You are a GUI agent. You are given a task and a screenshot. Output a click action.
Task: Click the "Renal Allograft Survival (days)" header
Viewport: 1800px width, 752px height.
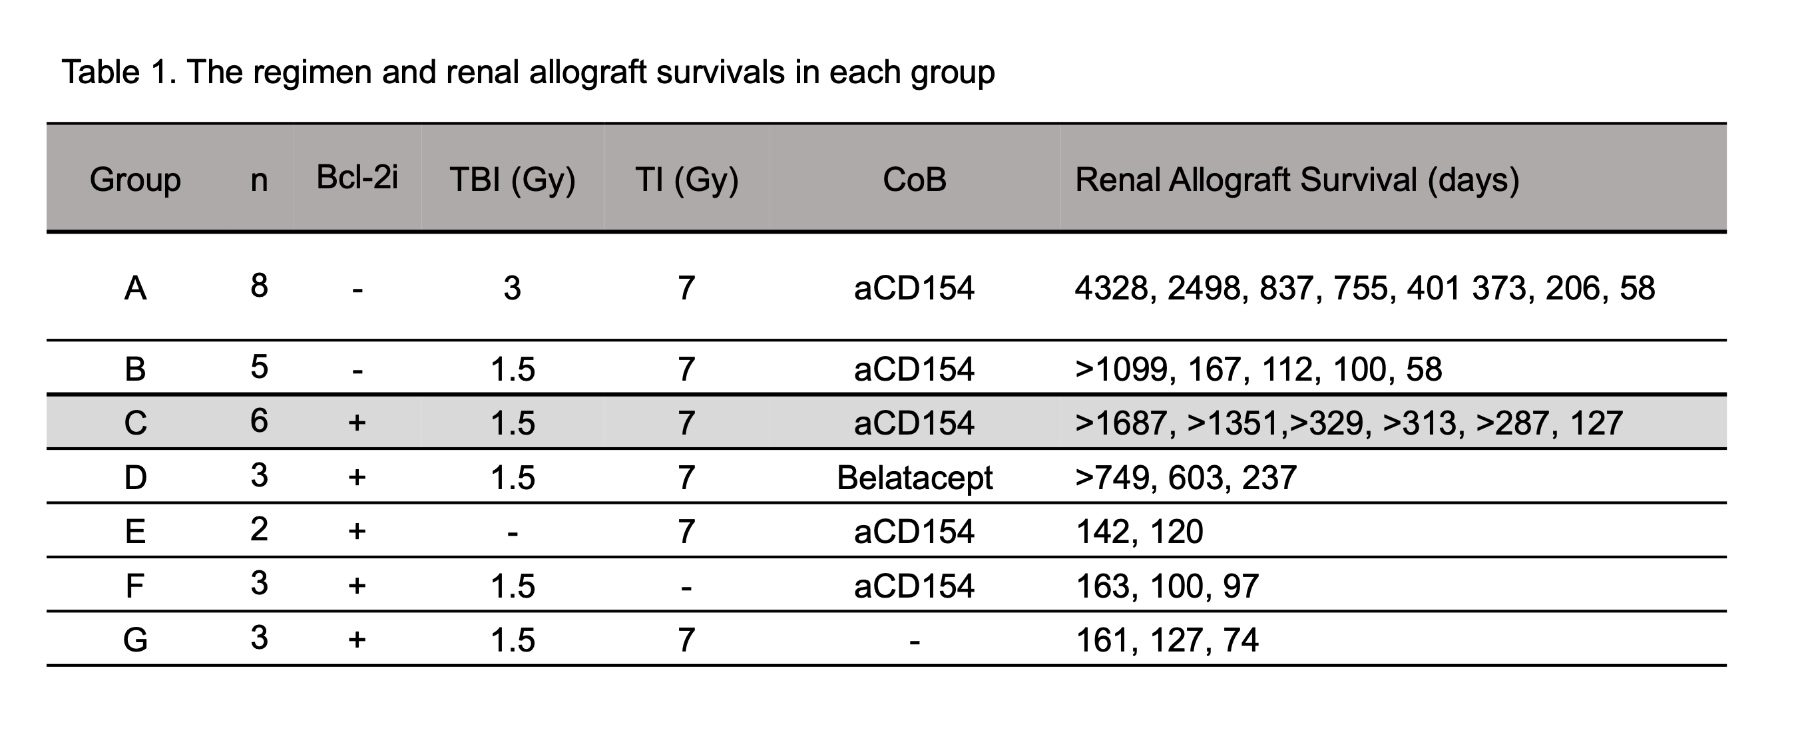[1296, 180]
